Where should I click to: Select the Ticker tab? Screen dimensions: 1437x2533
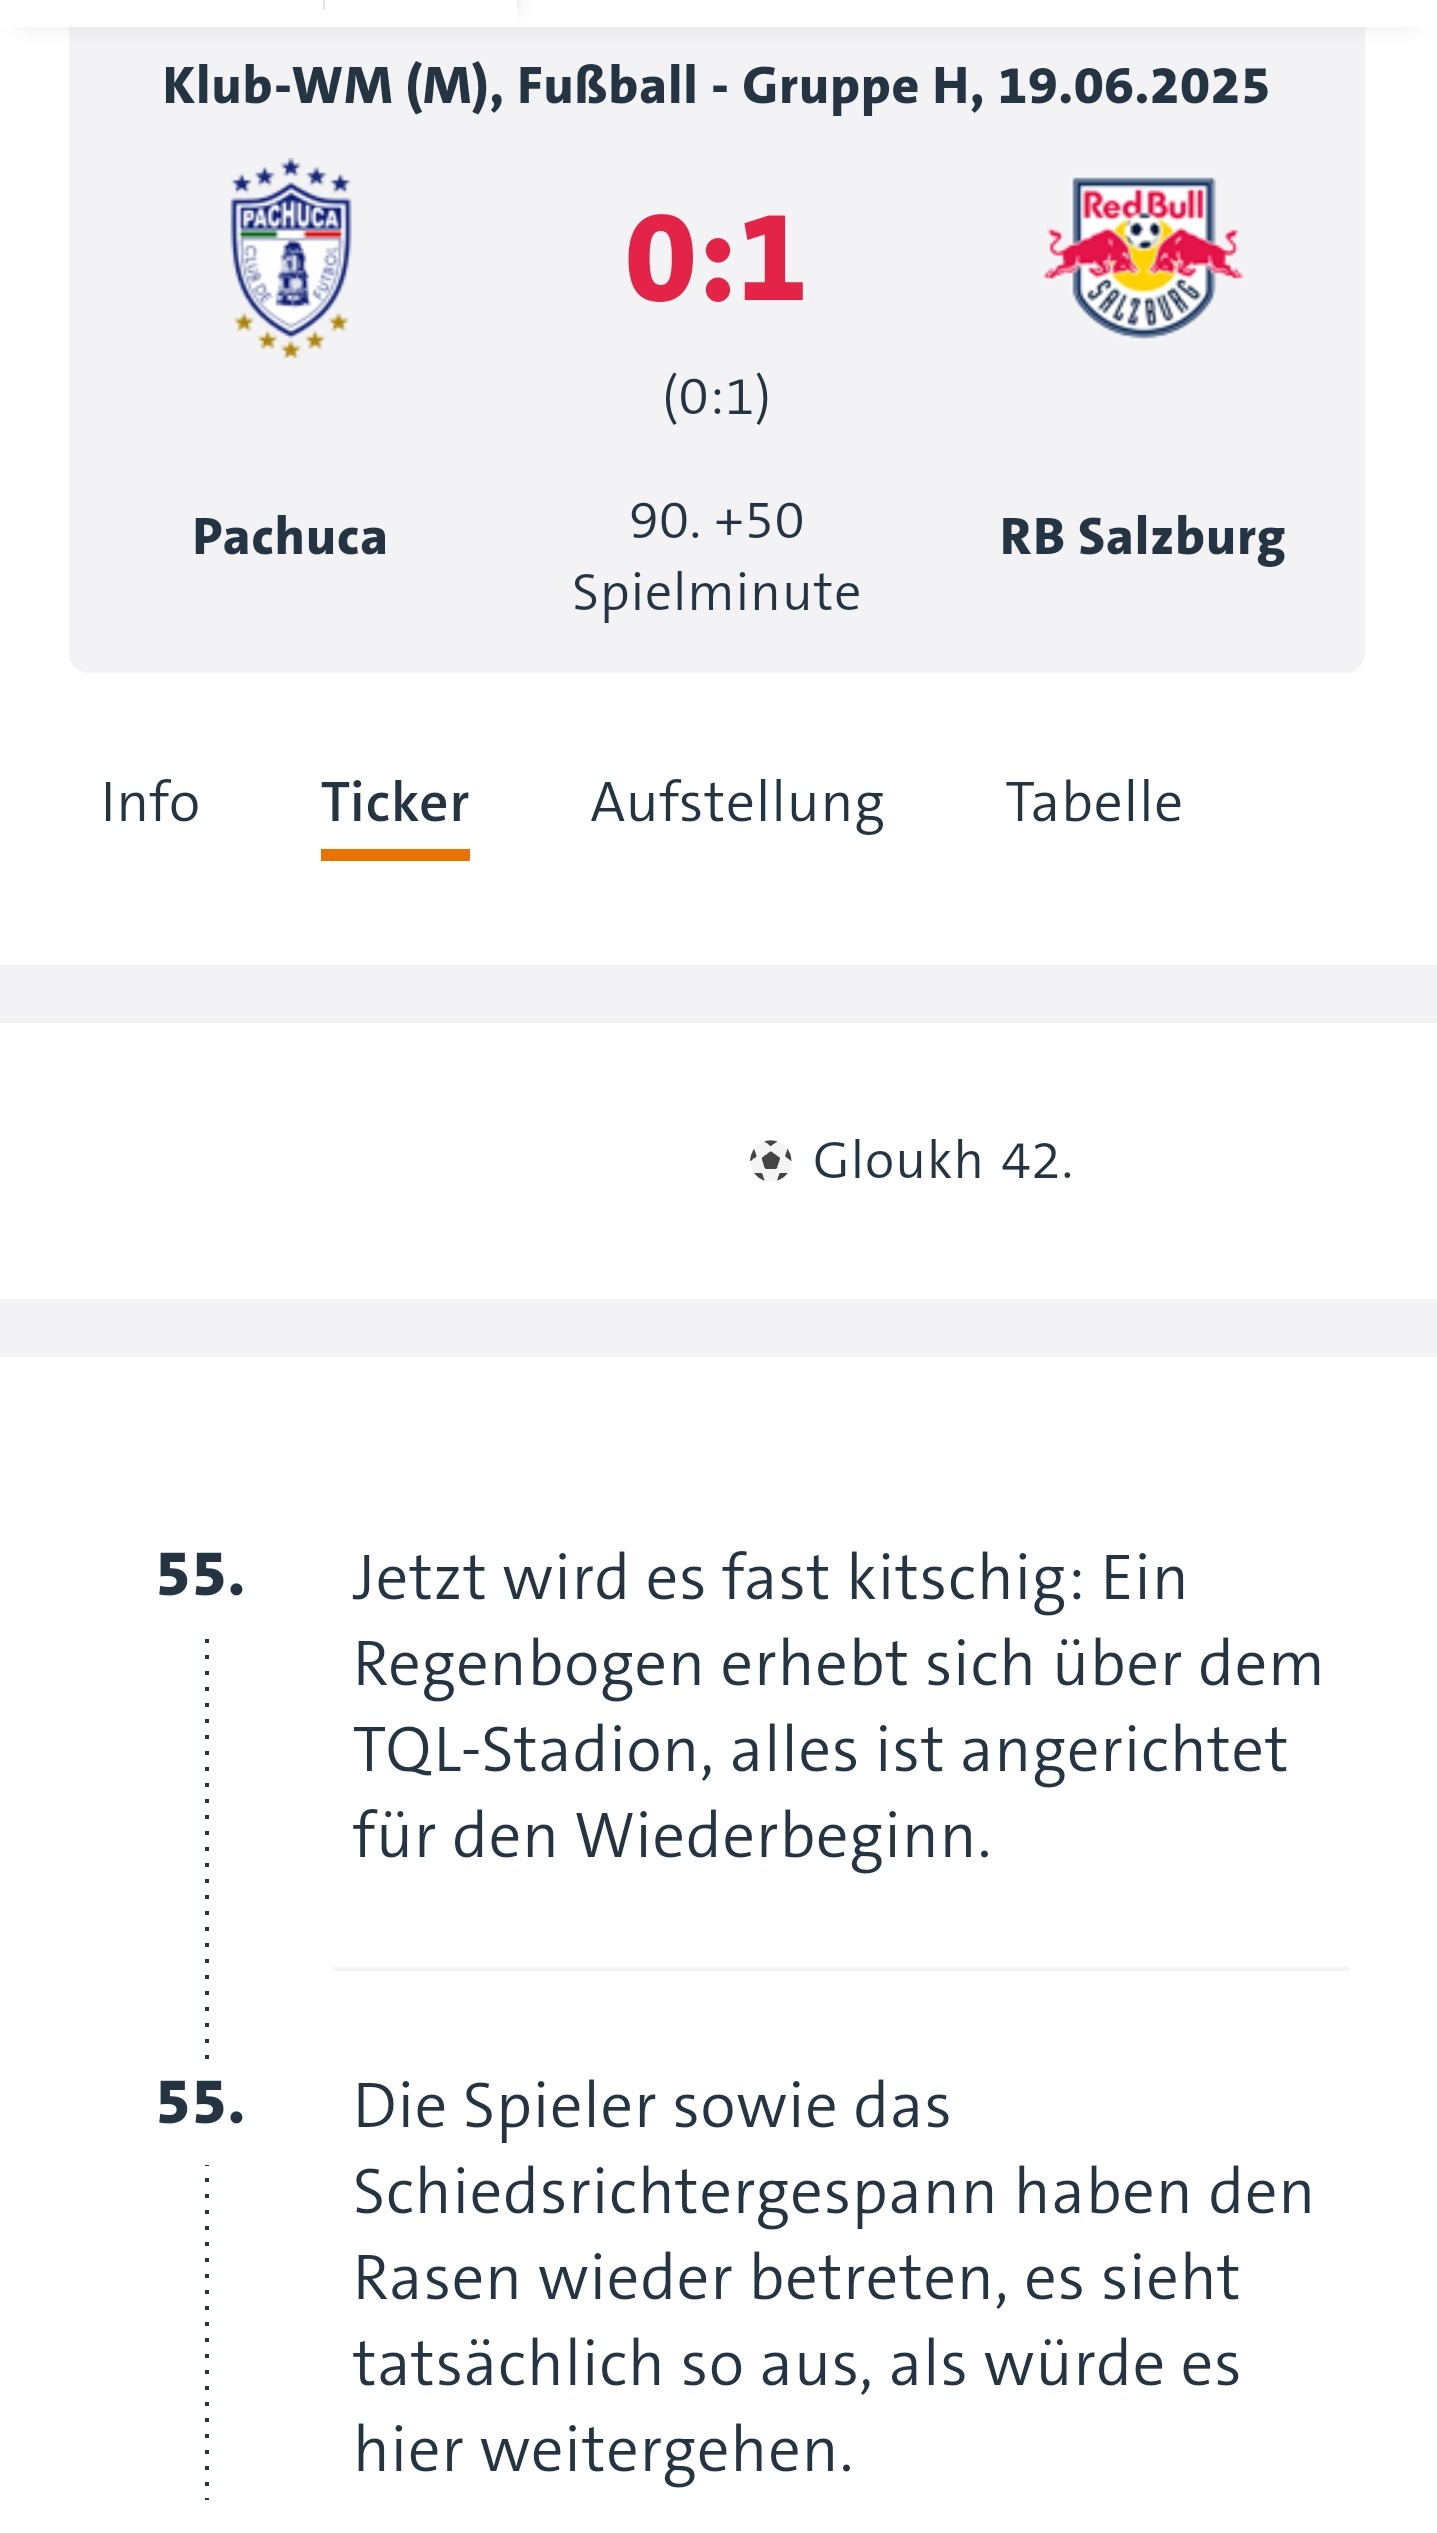tap(395, 803)
